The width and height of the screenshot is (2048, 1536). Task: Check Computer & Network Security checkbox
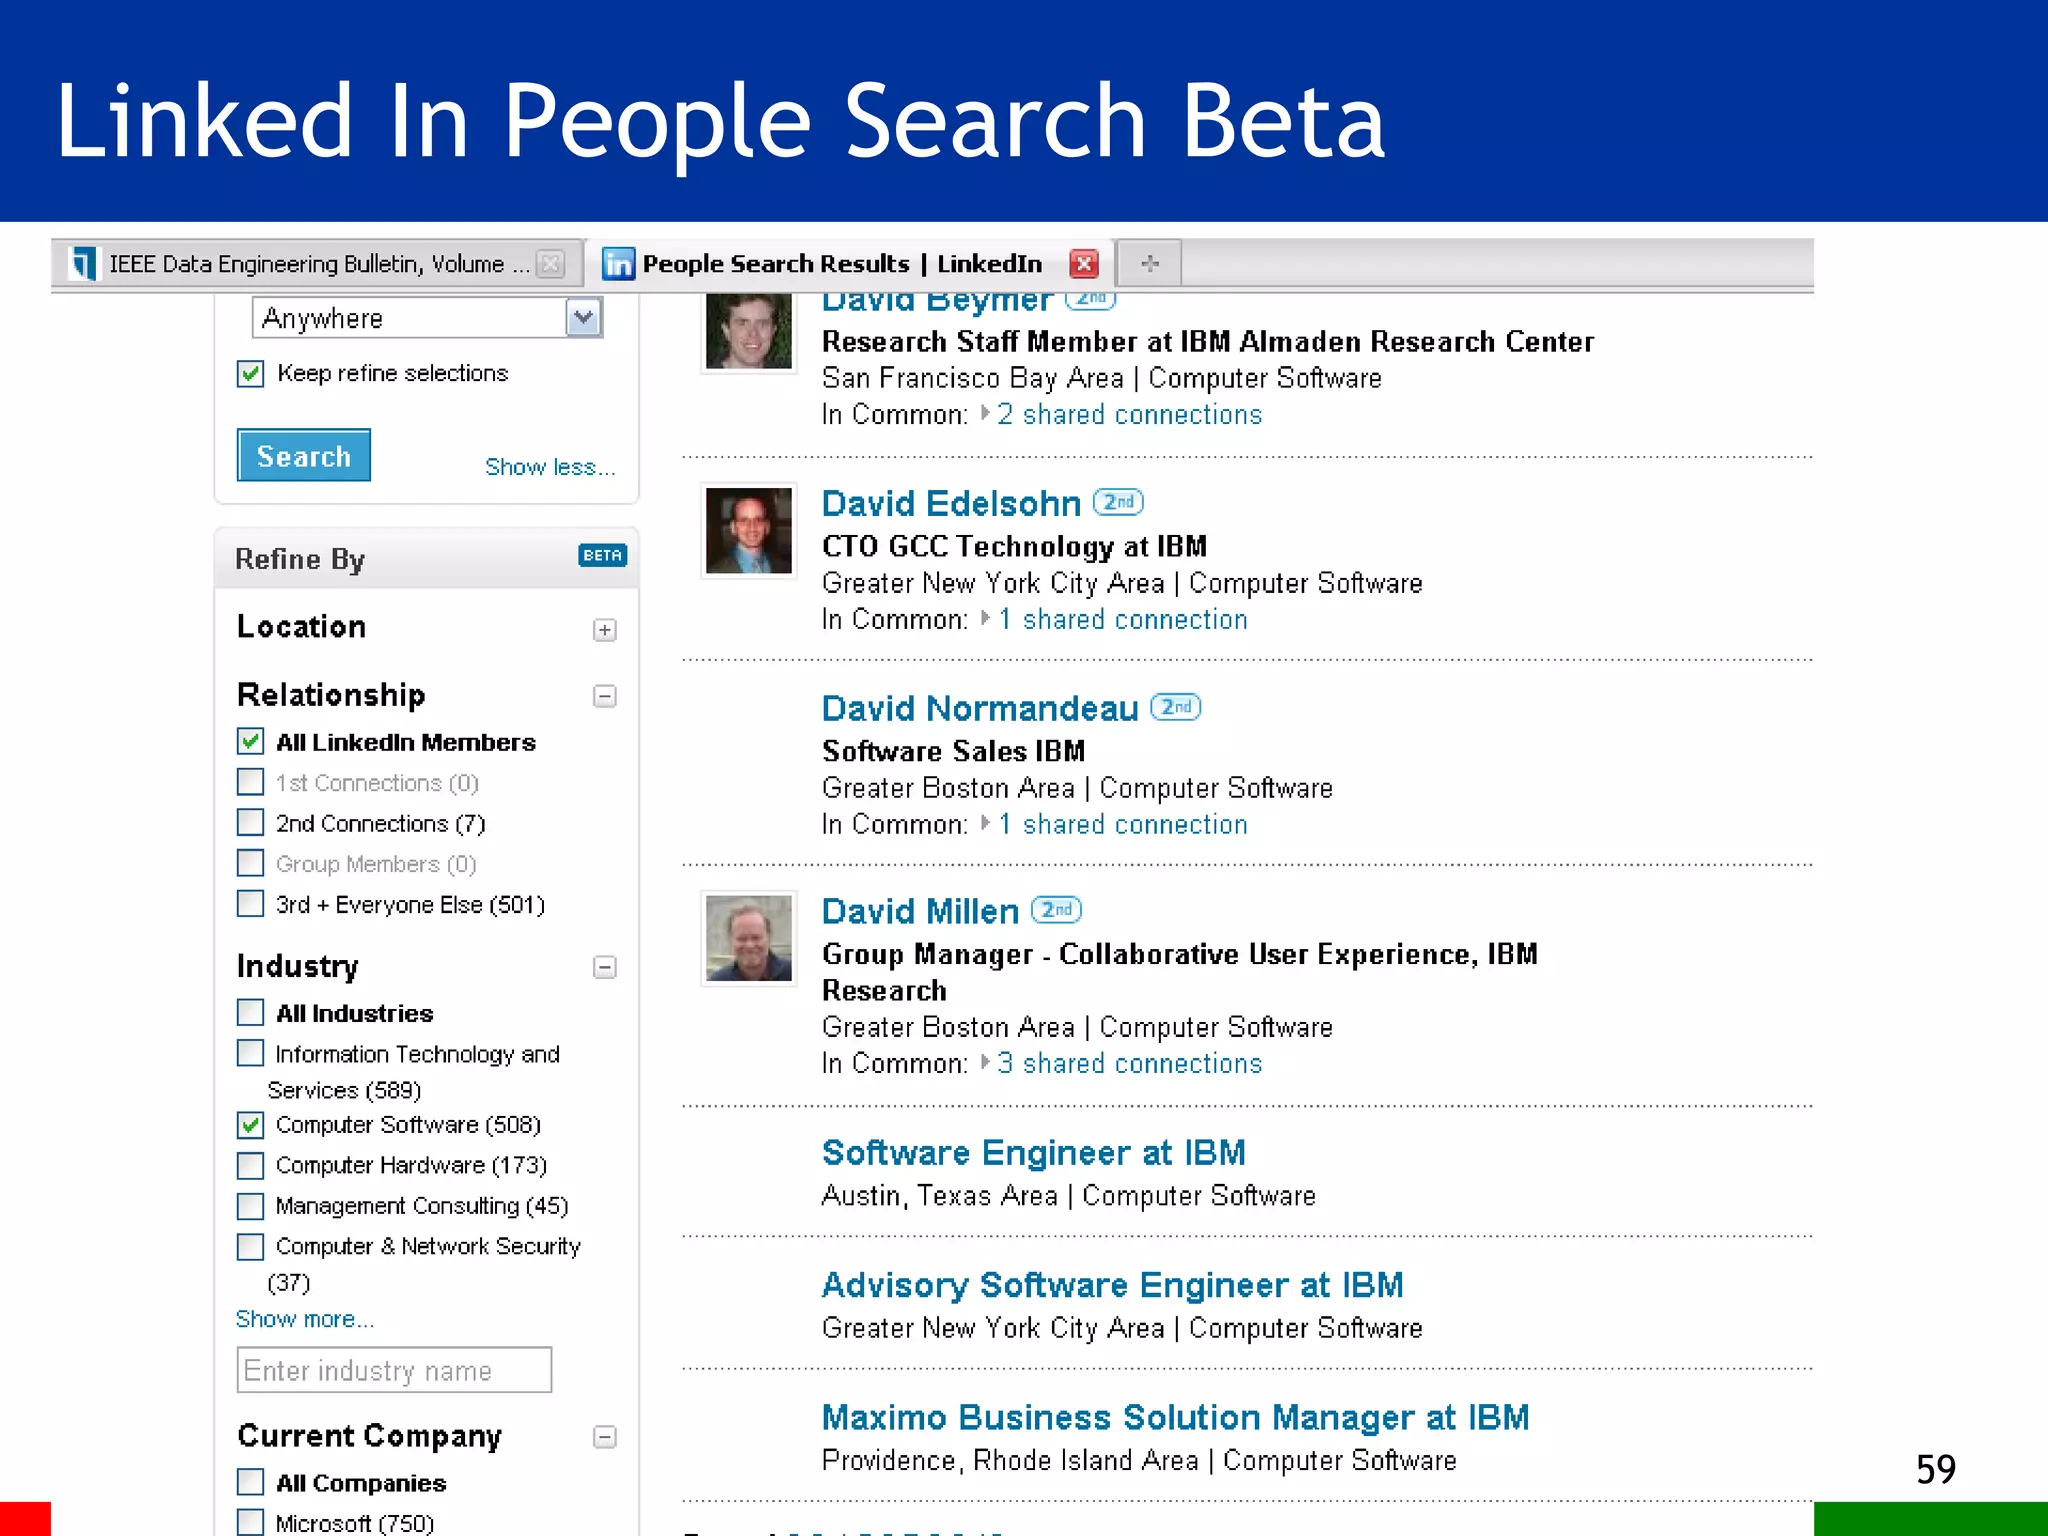(x=250, y=1247)
